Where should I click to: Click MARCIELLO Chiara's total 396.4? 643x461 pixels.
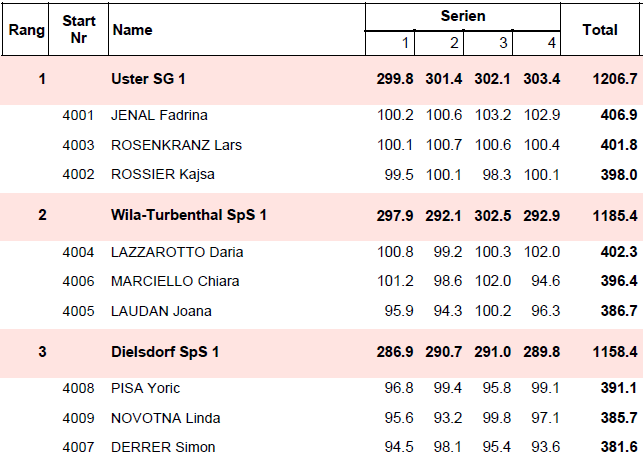point(619,281)
